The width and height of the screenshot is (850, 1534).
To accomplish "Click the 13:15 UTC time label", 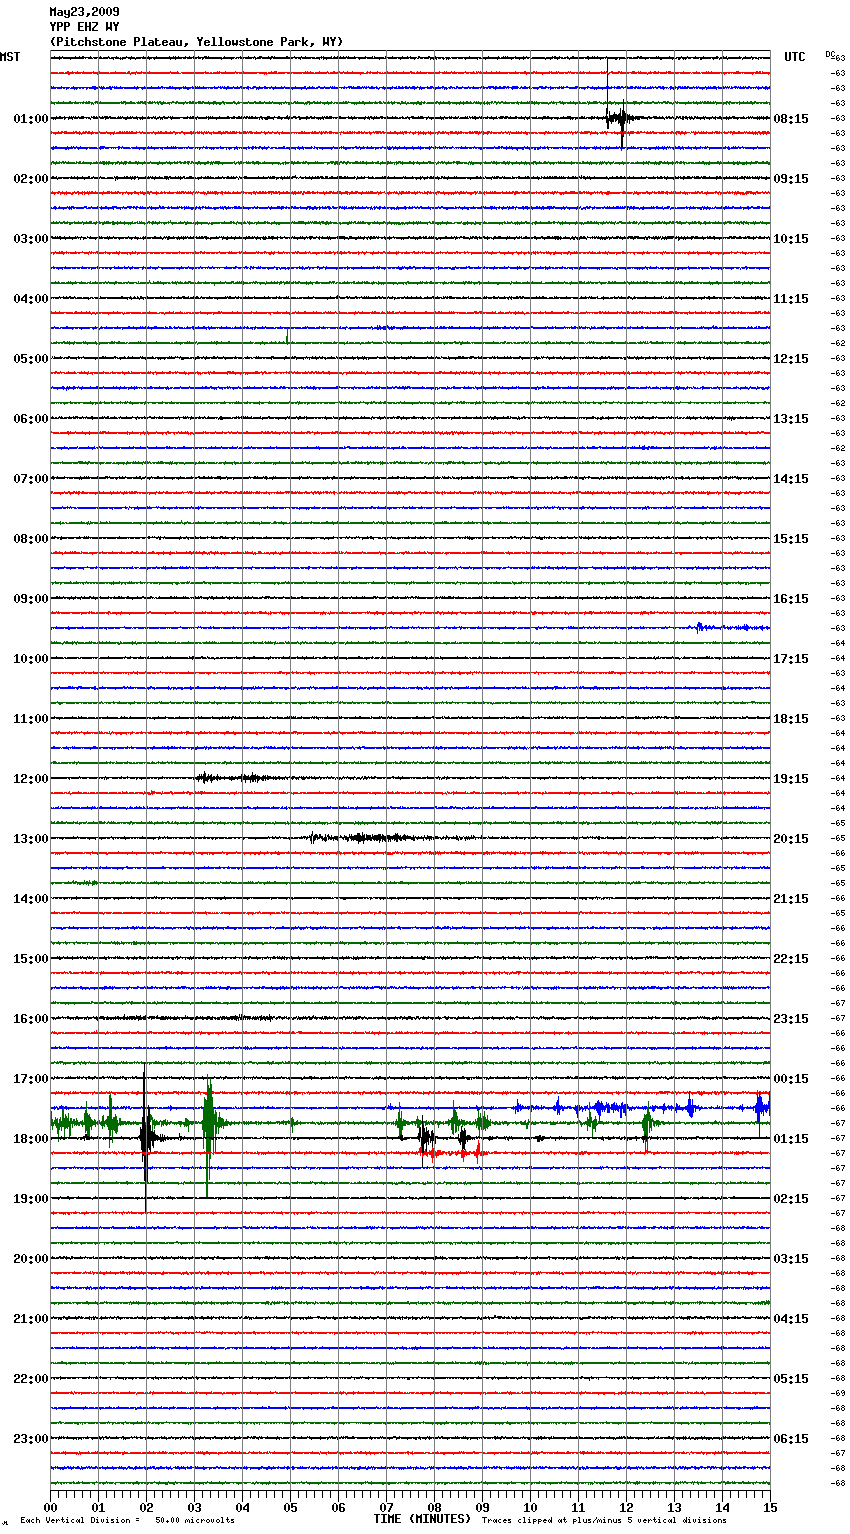I will pos(791,419).
